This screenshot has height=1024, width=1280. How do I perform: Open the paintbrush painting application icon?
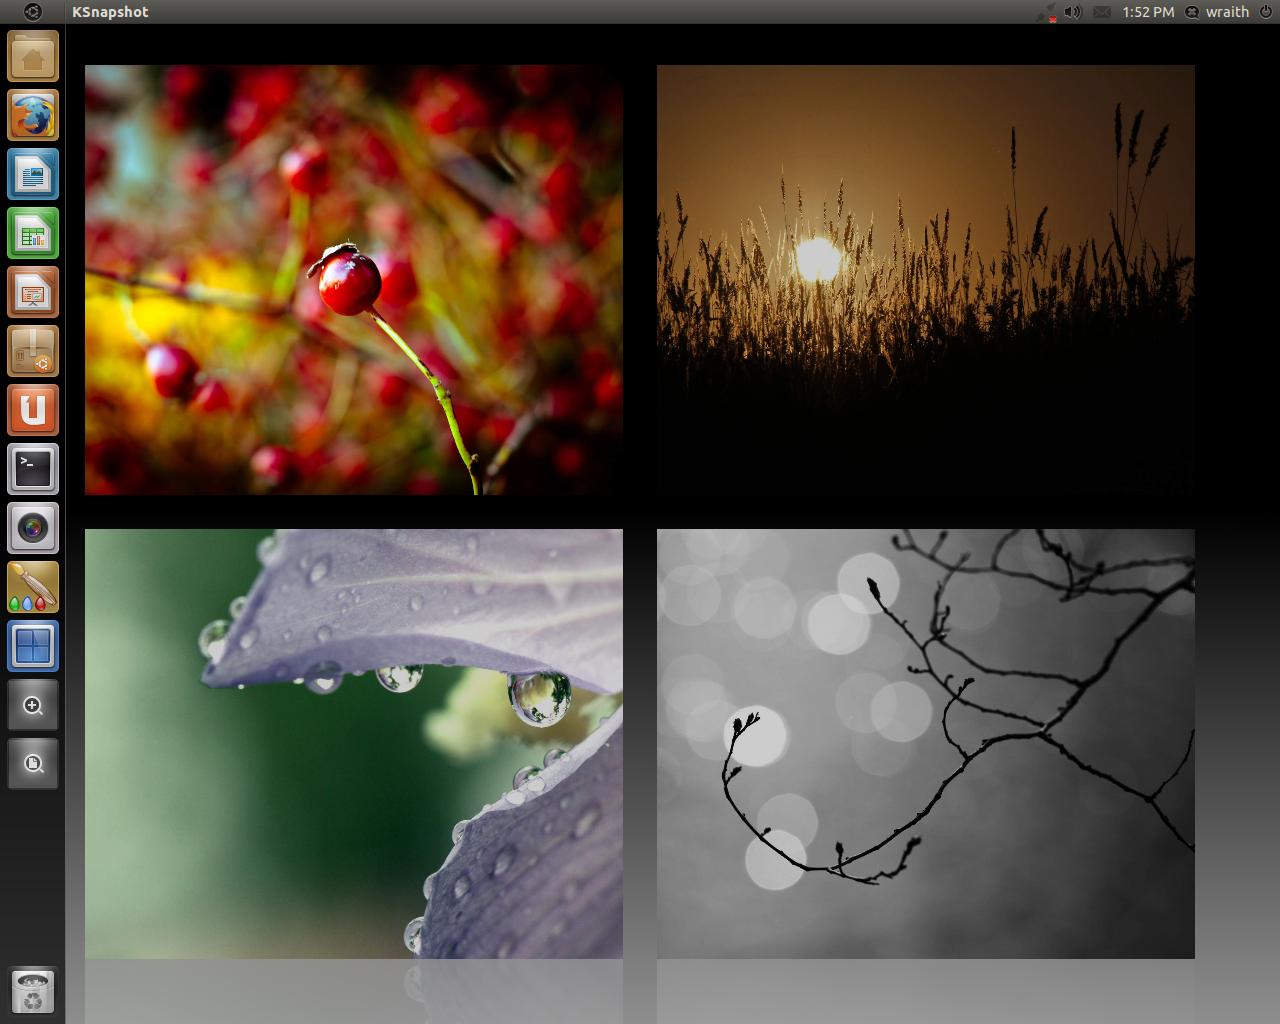(33, 587)
